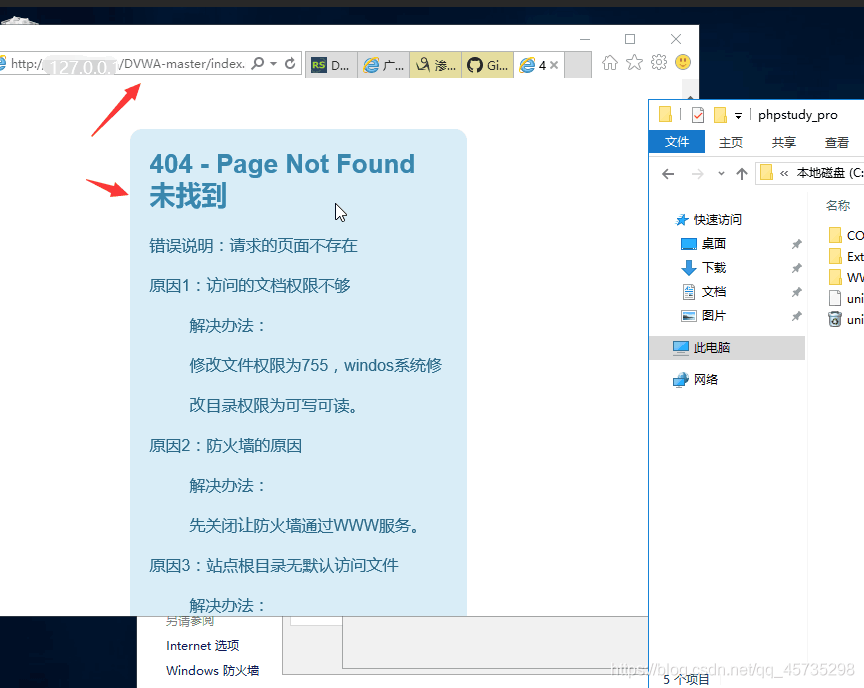Select 此电脑 in the navigation pane
Viewport: 864px width, 688px height.
click(727, 348)
